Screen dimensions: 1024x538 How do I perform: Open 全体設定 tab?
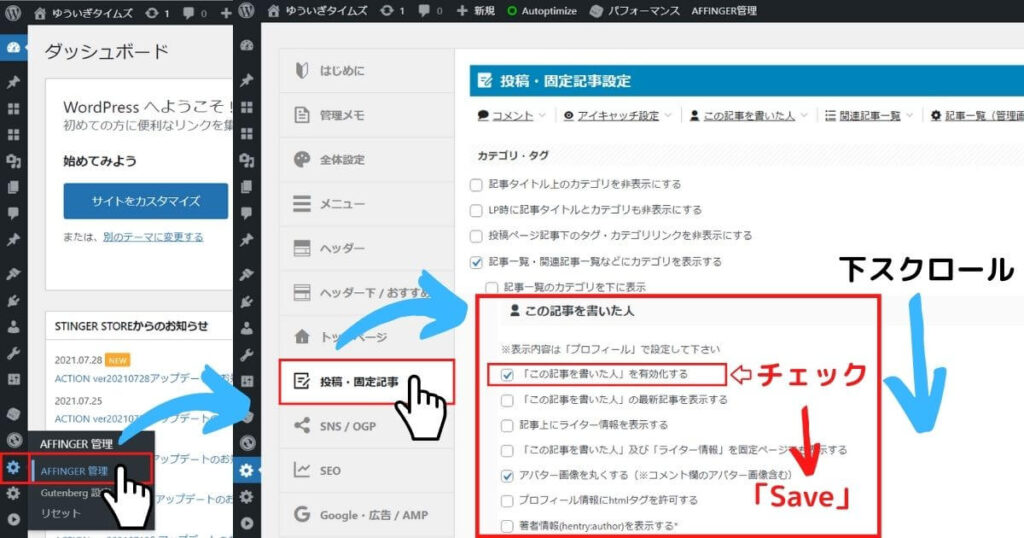[366, 159]
